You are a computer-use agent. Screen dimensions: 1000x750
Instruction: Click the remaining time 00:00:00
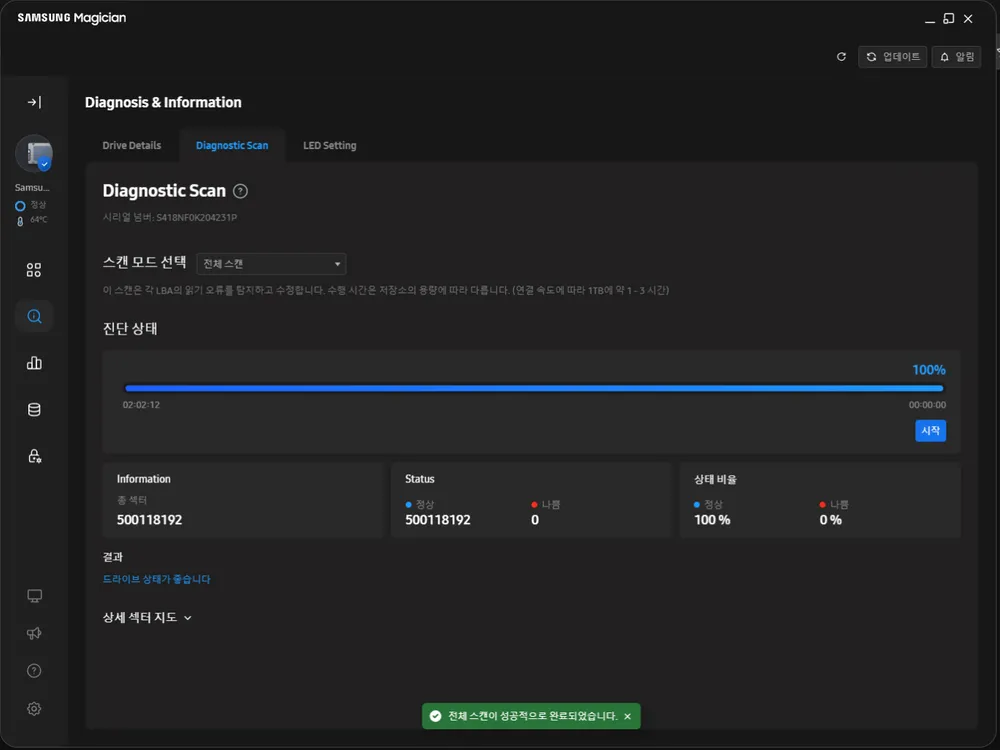(927, 405)
